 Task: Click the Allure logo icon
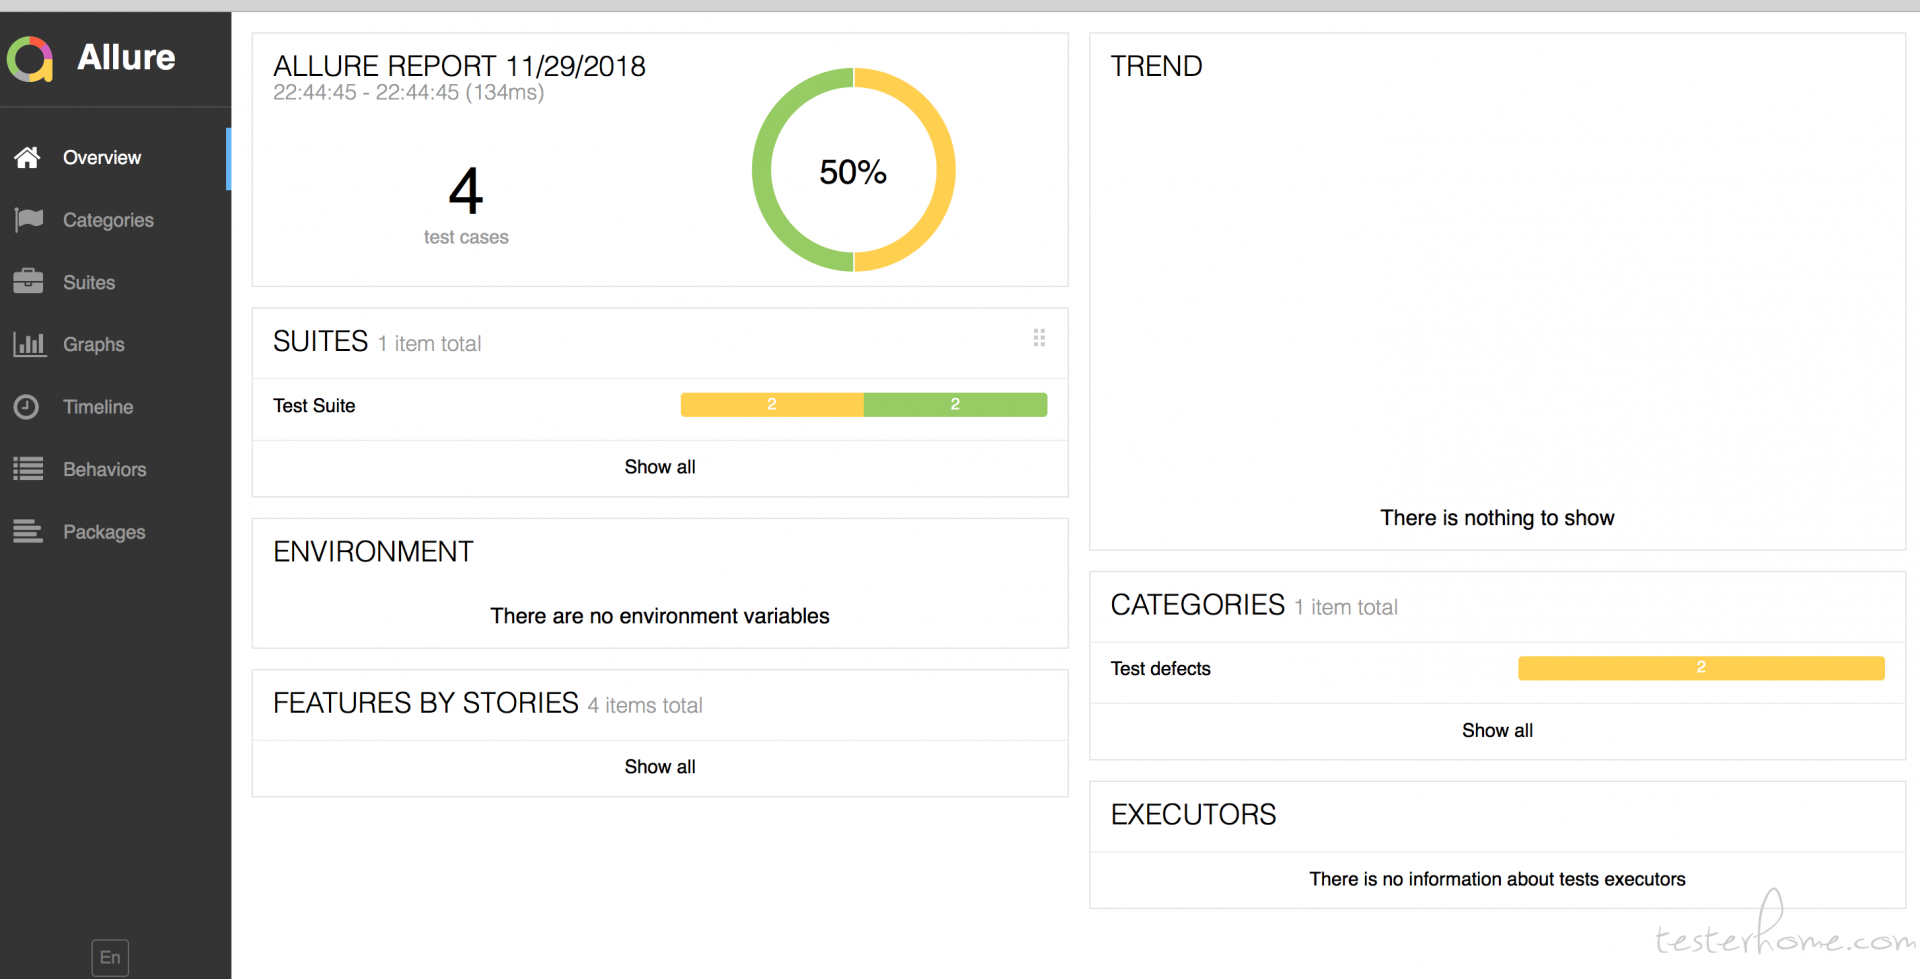(30, 59)
